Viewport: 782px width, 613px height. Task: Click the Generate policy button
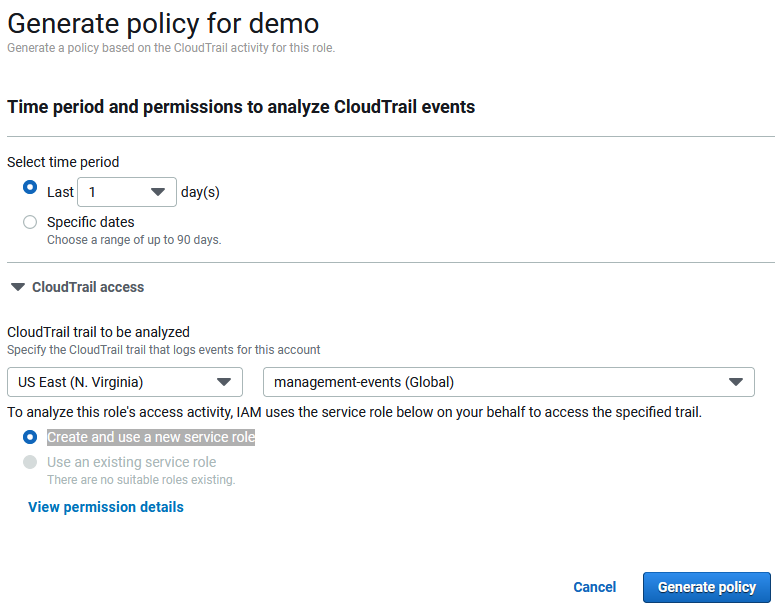[707, 588]
